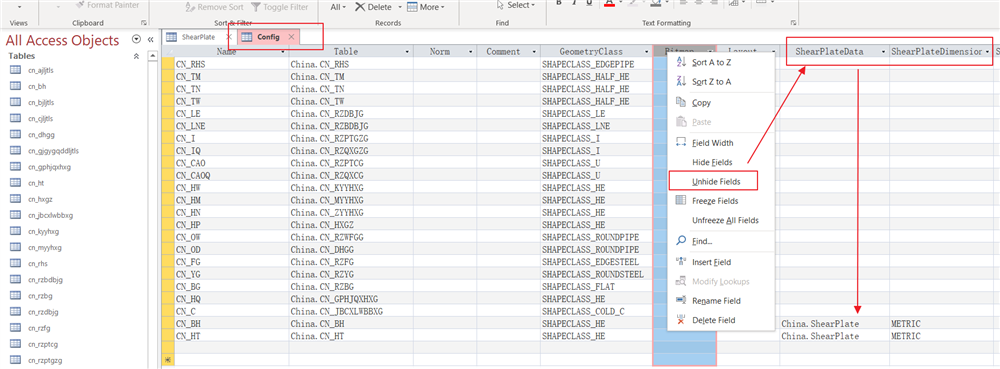Open the Delete dropdown arrow

click(400, 7)
